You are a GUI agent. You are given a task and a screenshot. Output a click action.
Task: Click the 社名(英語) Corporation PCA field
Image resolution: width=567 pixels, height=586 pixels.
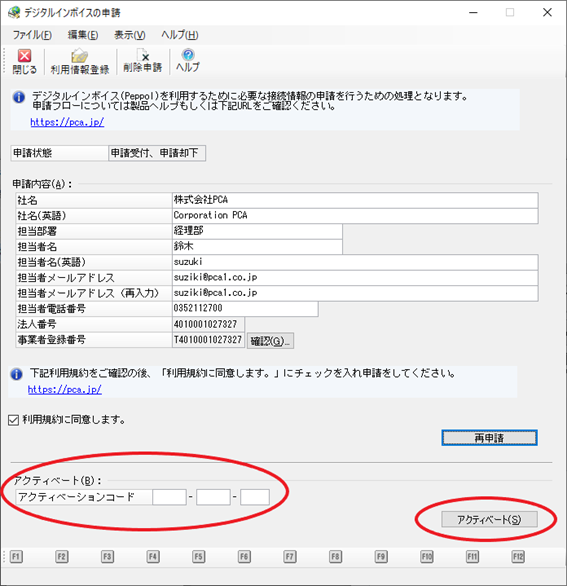pyautogui.click(x=355, y=216)
